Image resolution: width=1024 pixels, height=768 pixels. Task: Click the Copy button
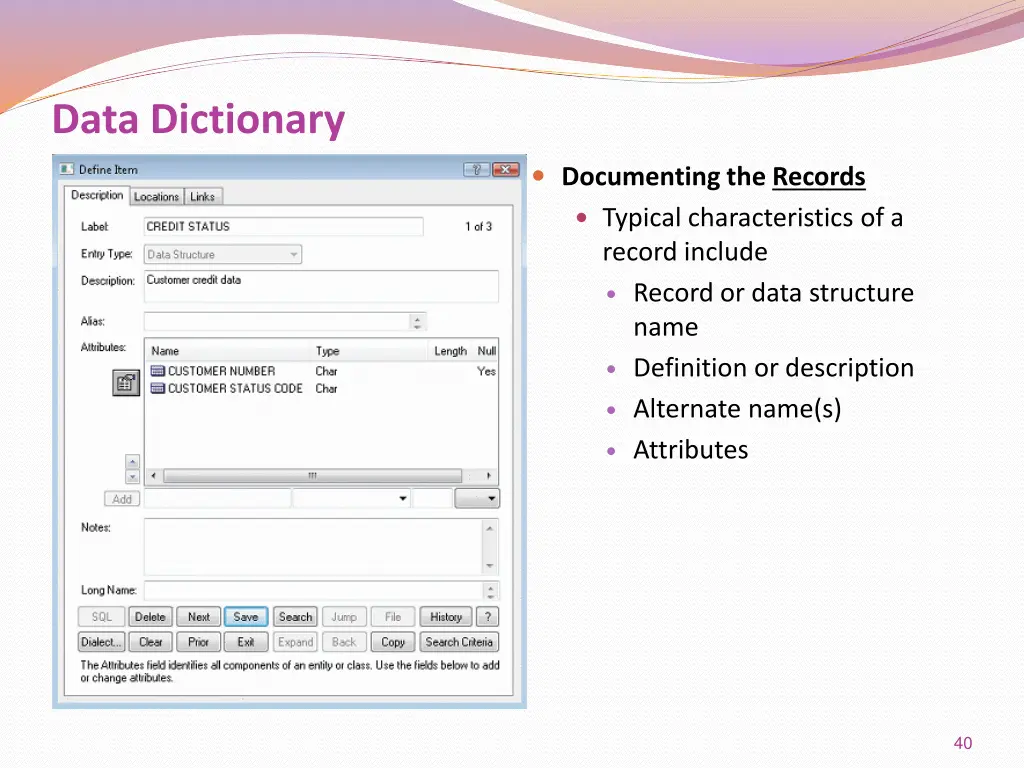click(x=392, y=642)
